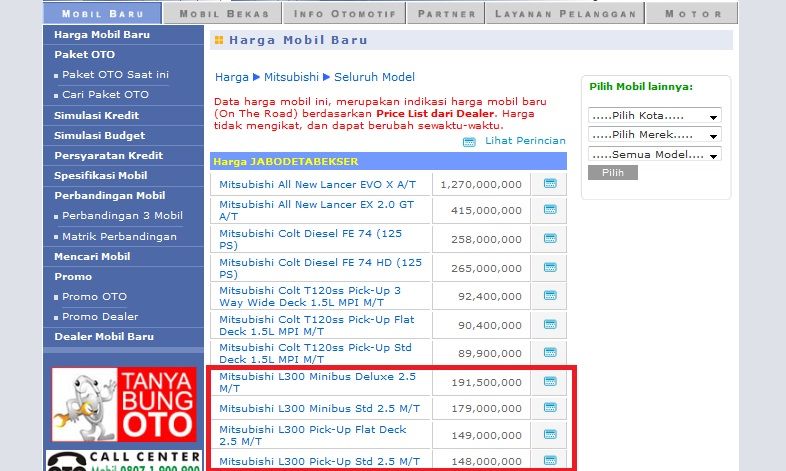
Task: Open the Pilih Merek dropdown
Action: tap(655, 134)
